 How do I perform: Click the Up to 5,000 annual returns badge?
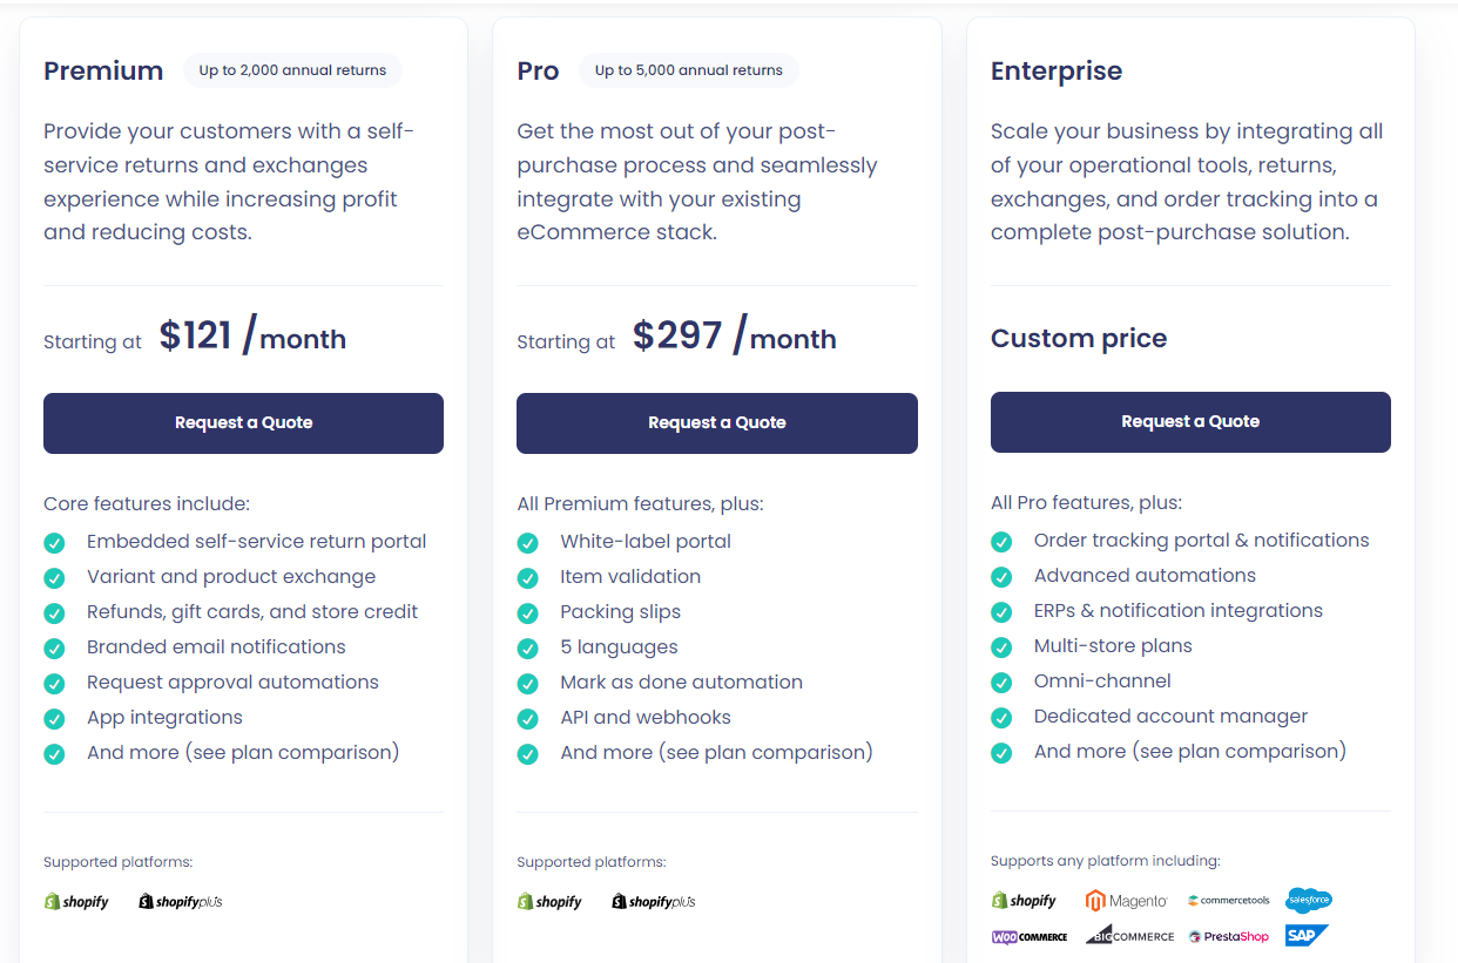click(x=688, y=70)
